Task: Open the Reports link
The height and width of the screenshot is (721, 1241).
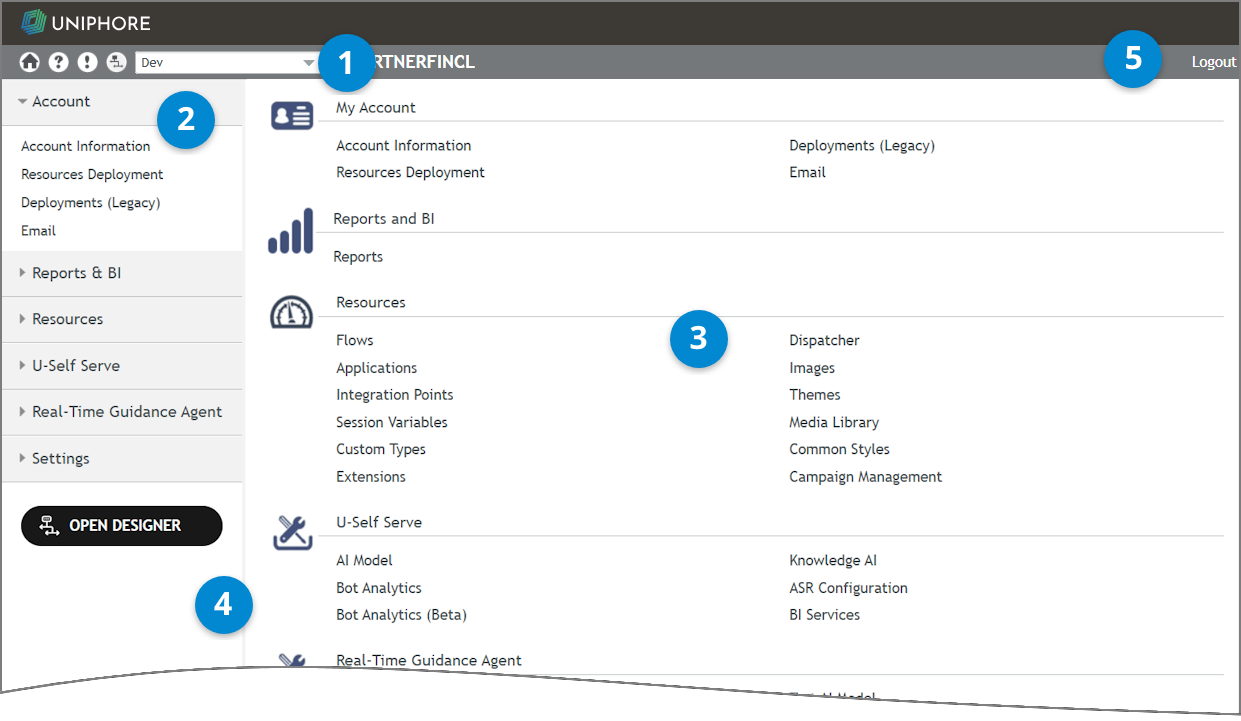Action: 358,257
